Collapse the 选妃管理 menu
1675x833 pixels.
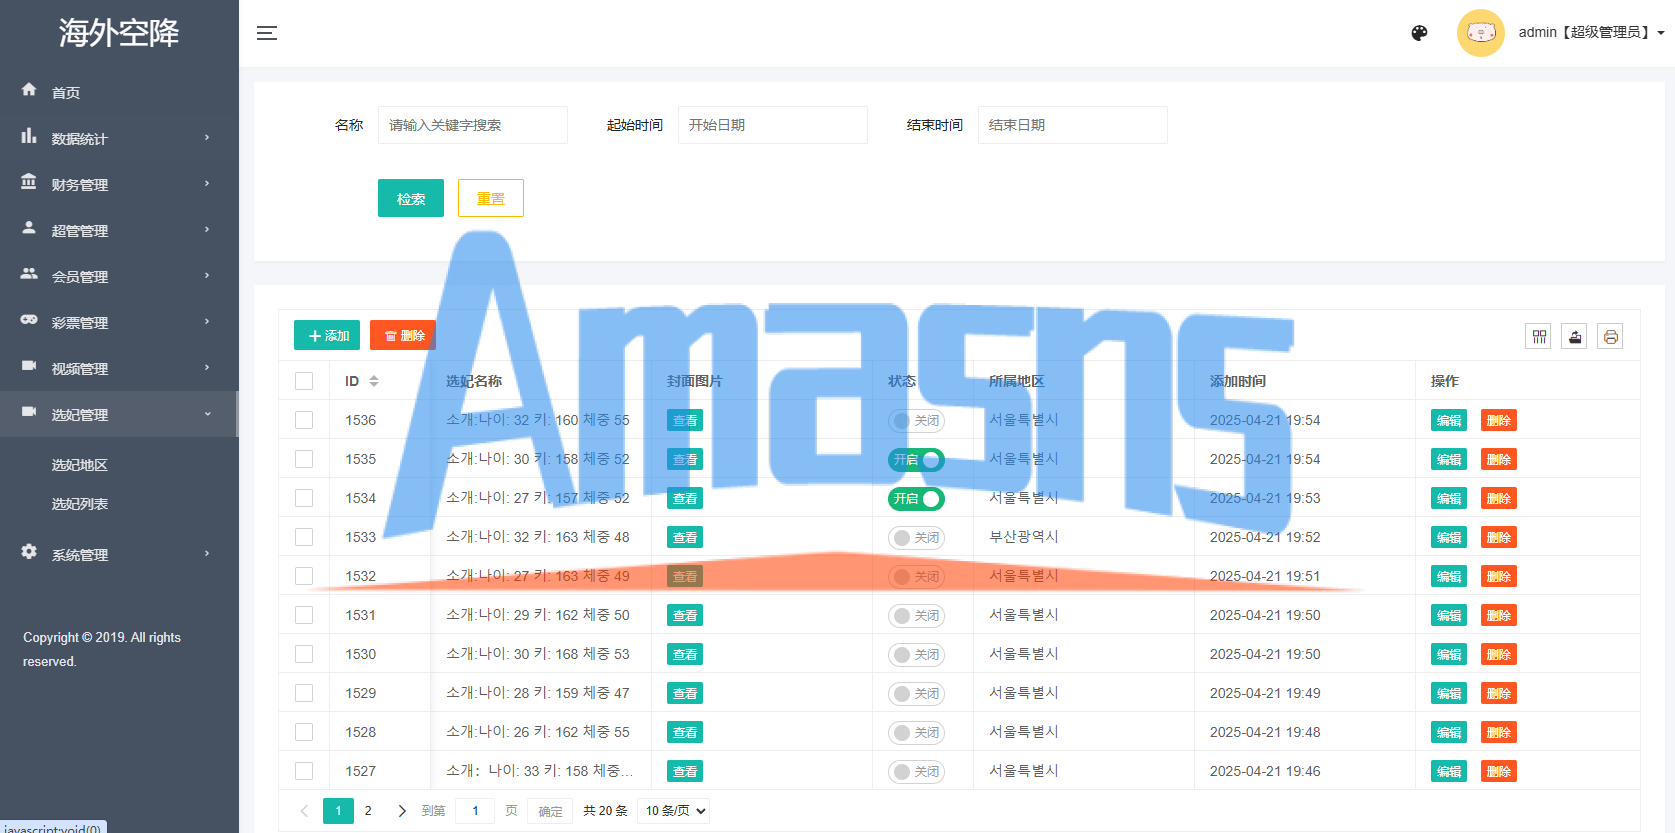[119, 414]
